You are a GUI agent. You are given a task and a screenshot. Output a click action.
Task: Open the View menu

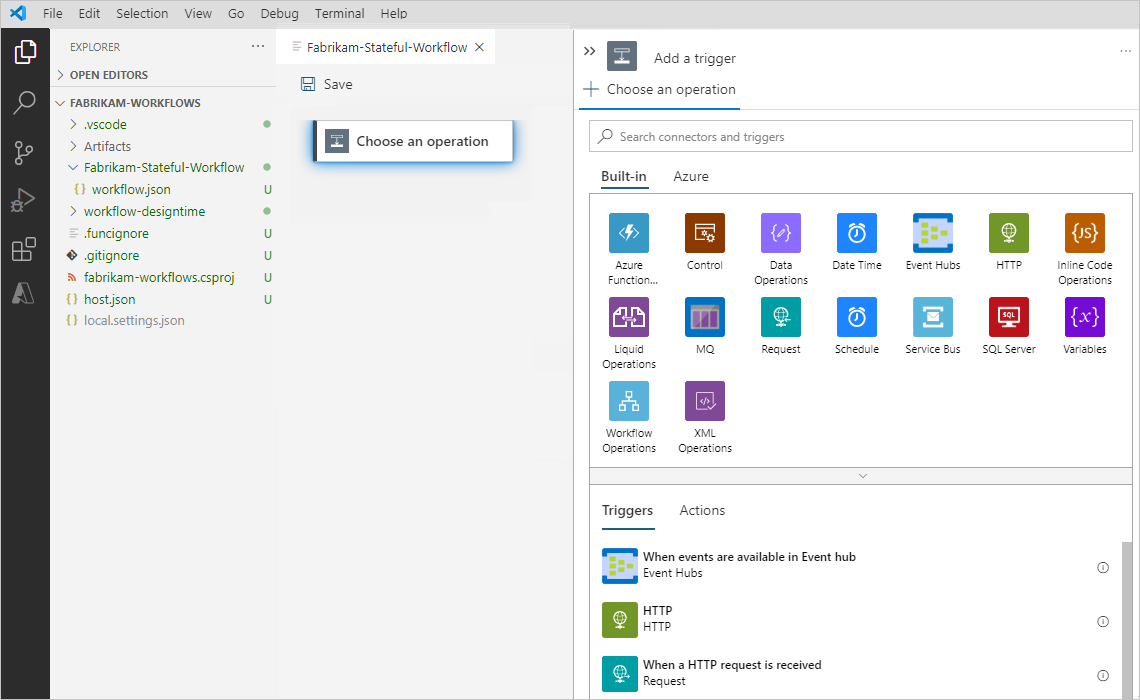(x=198, y=13)
